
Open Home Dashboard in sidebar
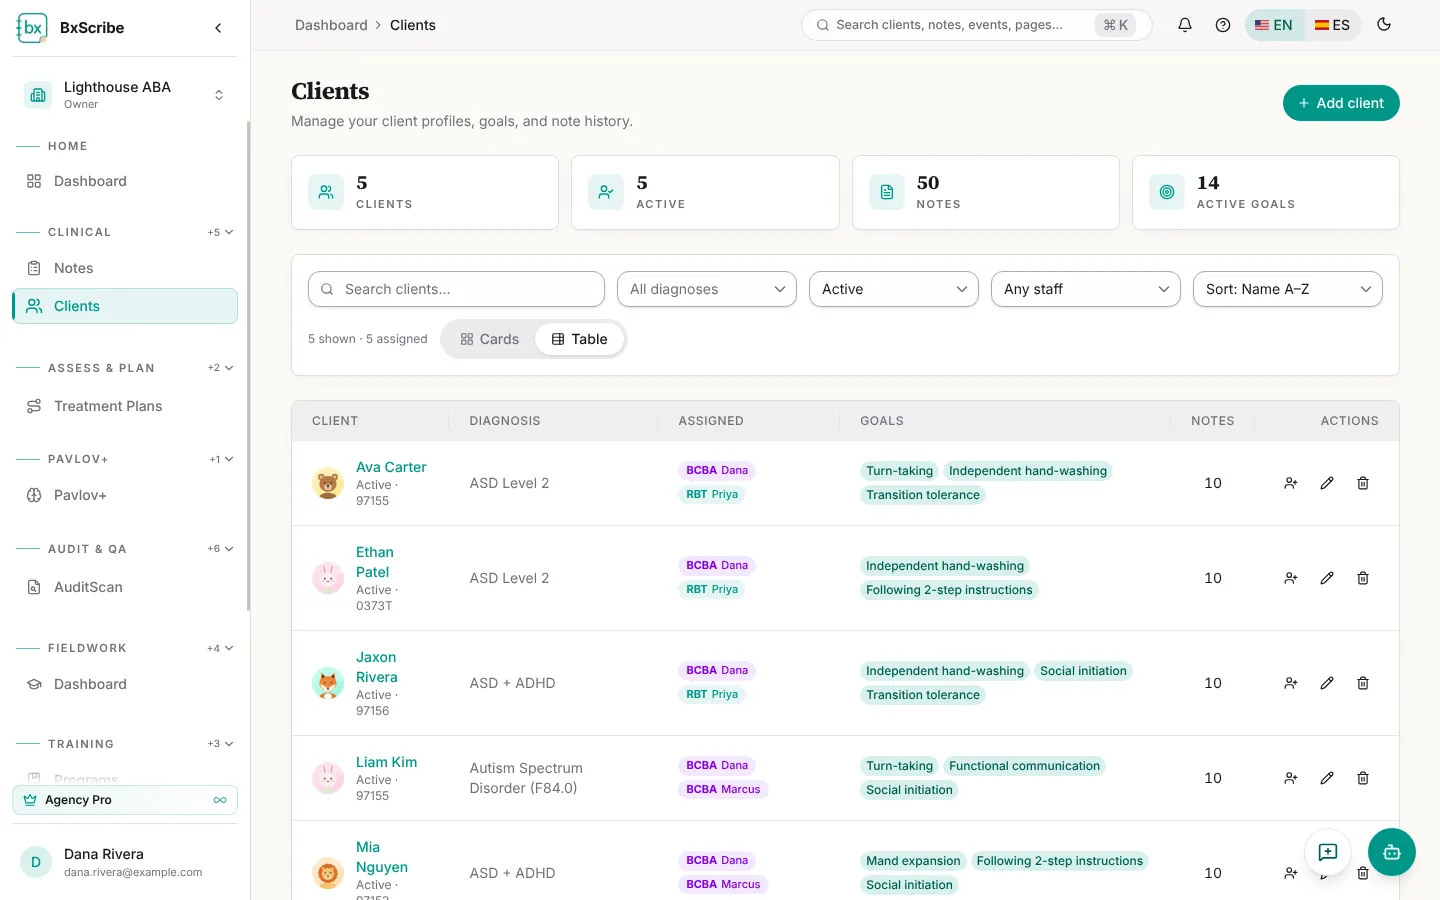pyautogui.click(x=125, y=181)
